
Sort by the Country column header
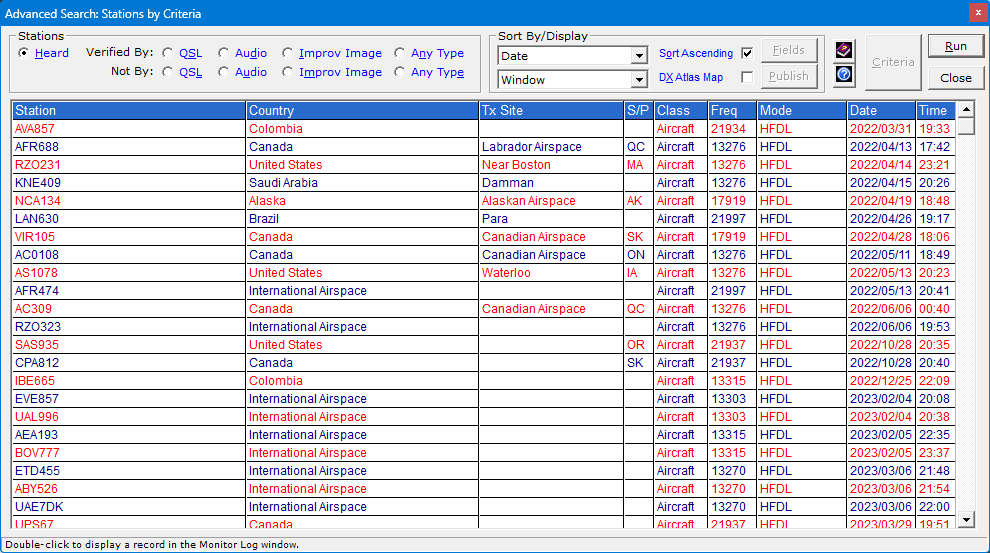click(x=362, y=111)
